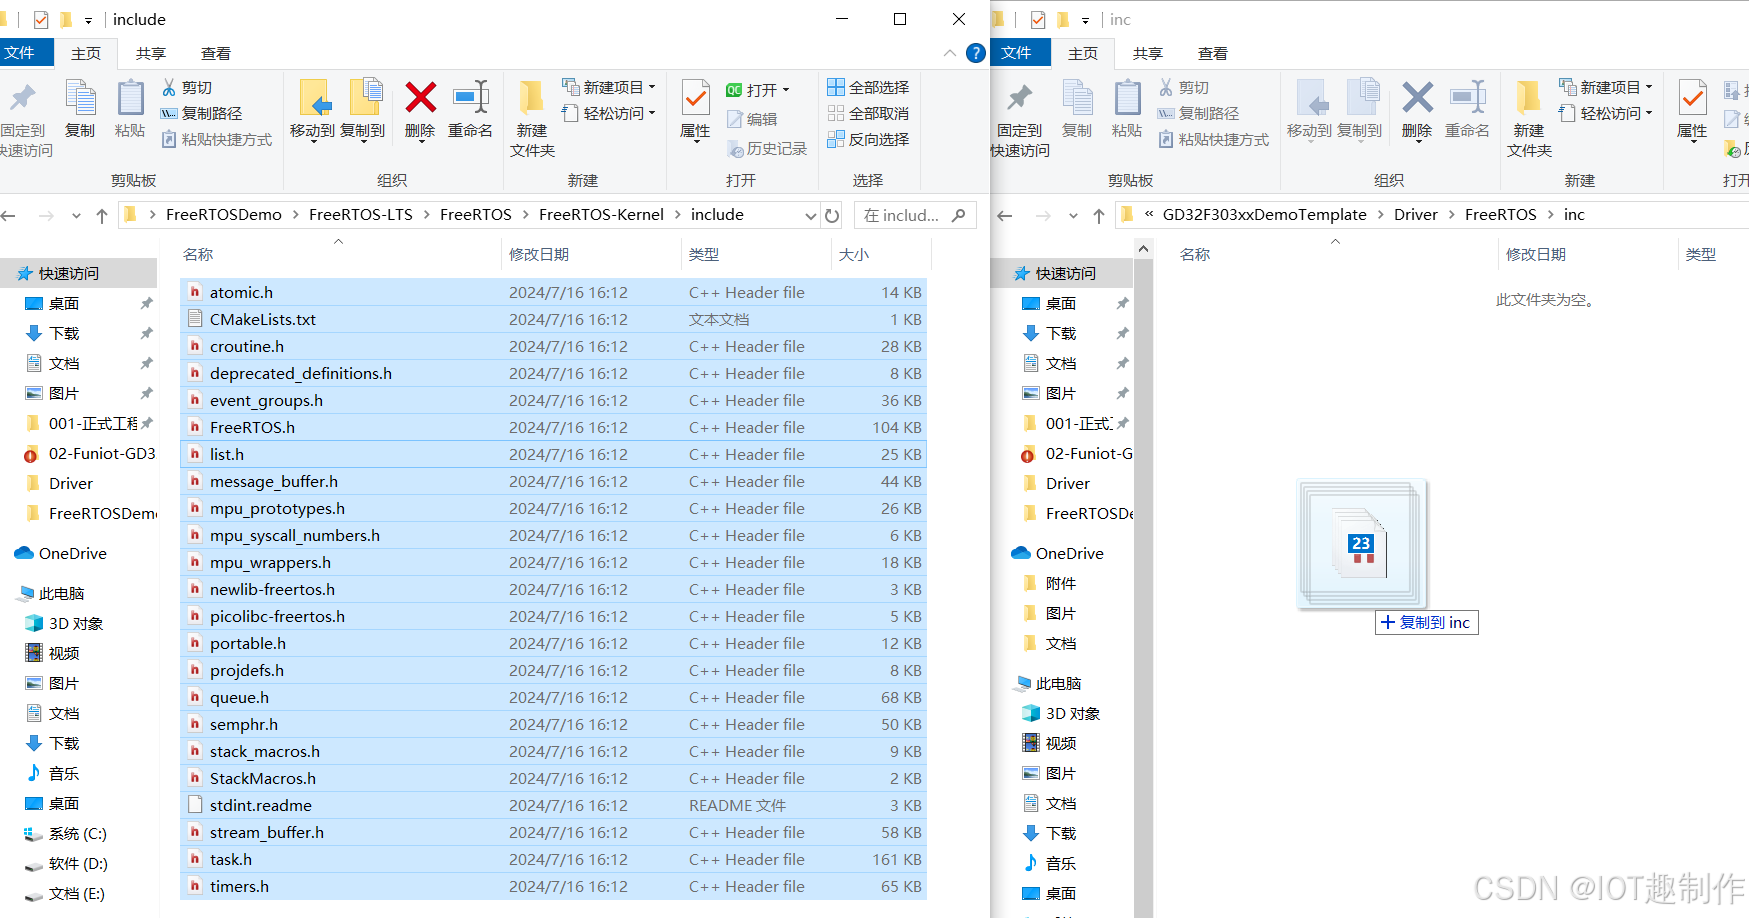Screen dimensions: 1749x918
Task: Click the up arrow in include window navigation
Action: click(102, 215)
